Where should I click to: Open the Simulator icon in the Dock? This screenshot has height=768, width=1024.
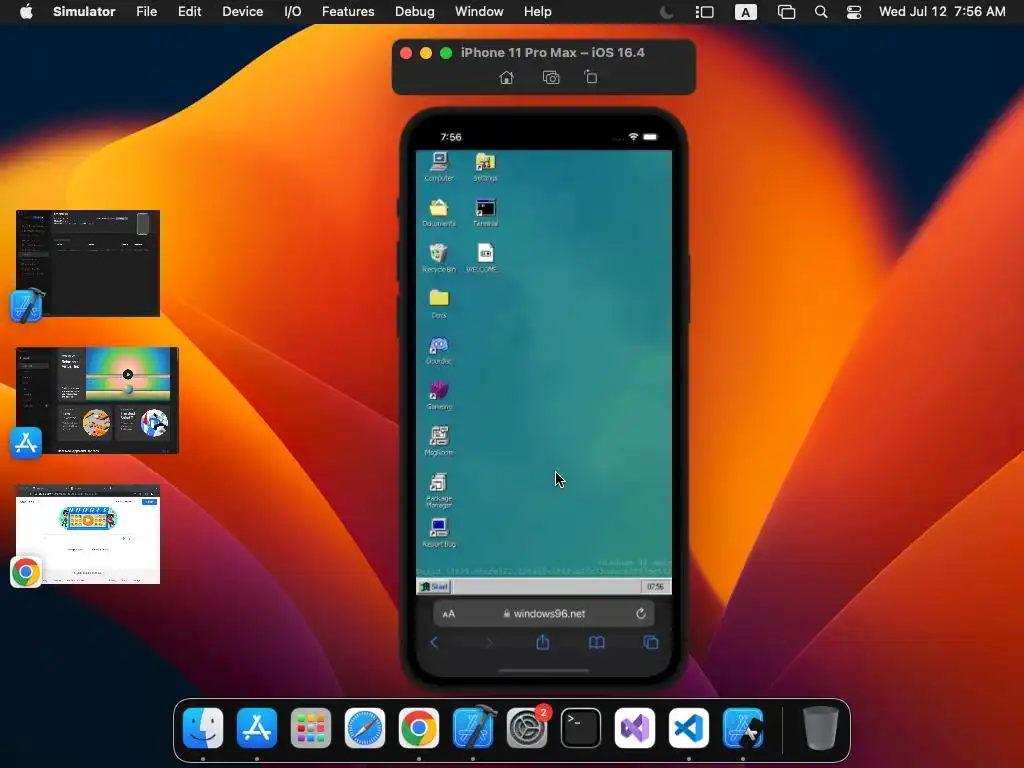point(743,728)
